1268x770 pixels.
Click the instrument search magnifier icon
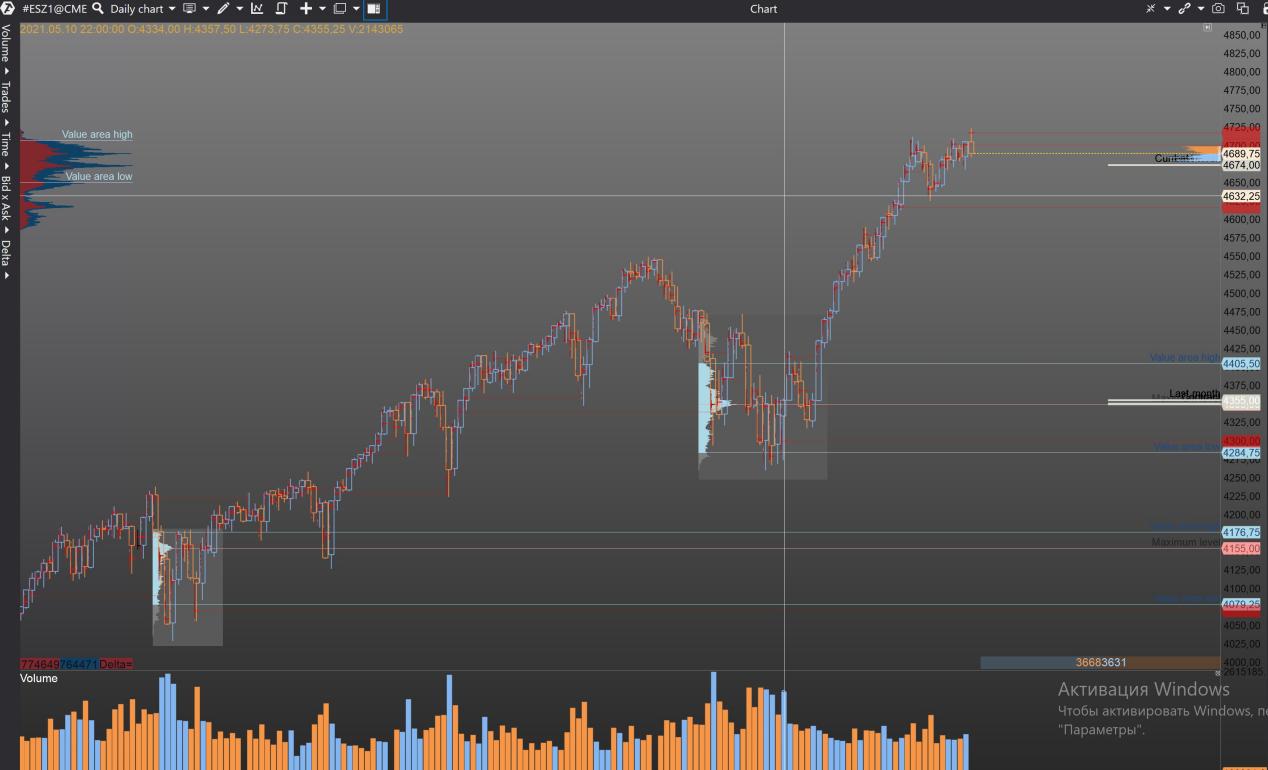pyautogui.click(x=98, y=8)
